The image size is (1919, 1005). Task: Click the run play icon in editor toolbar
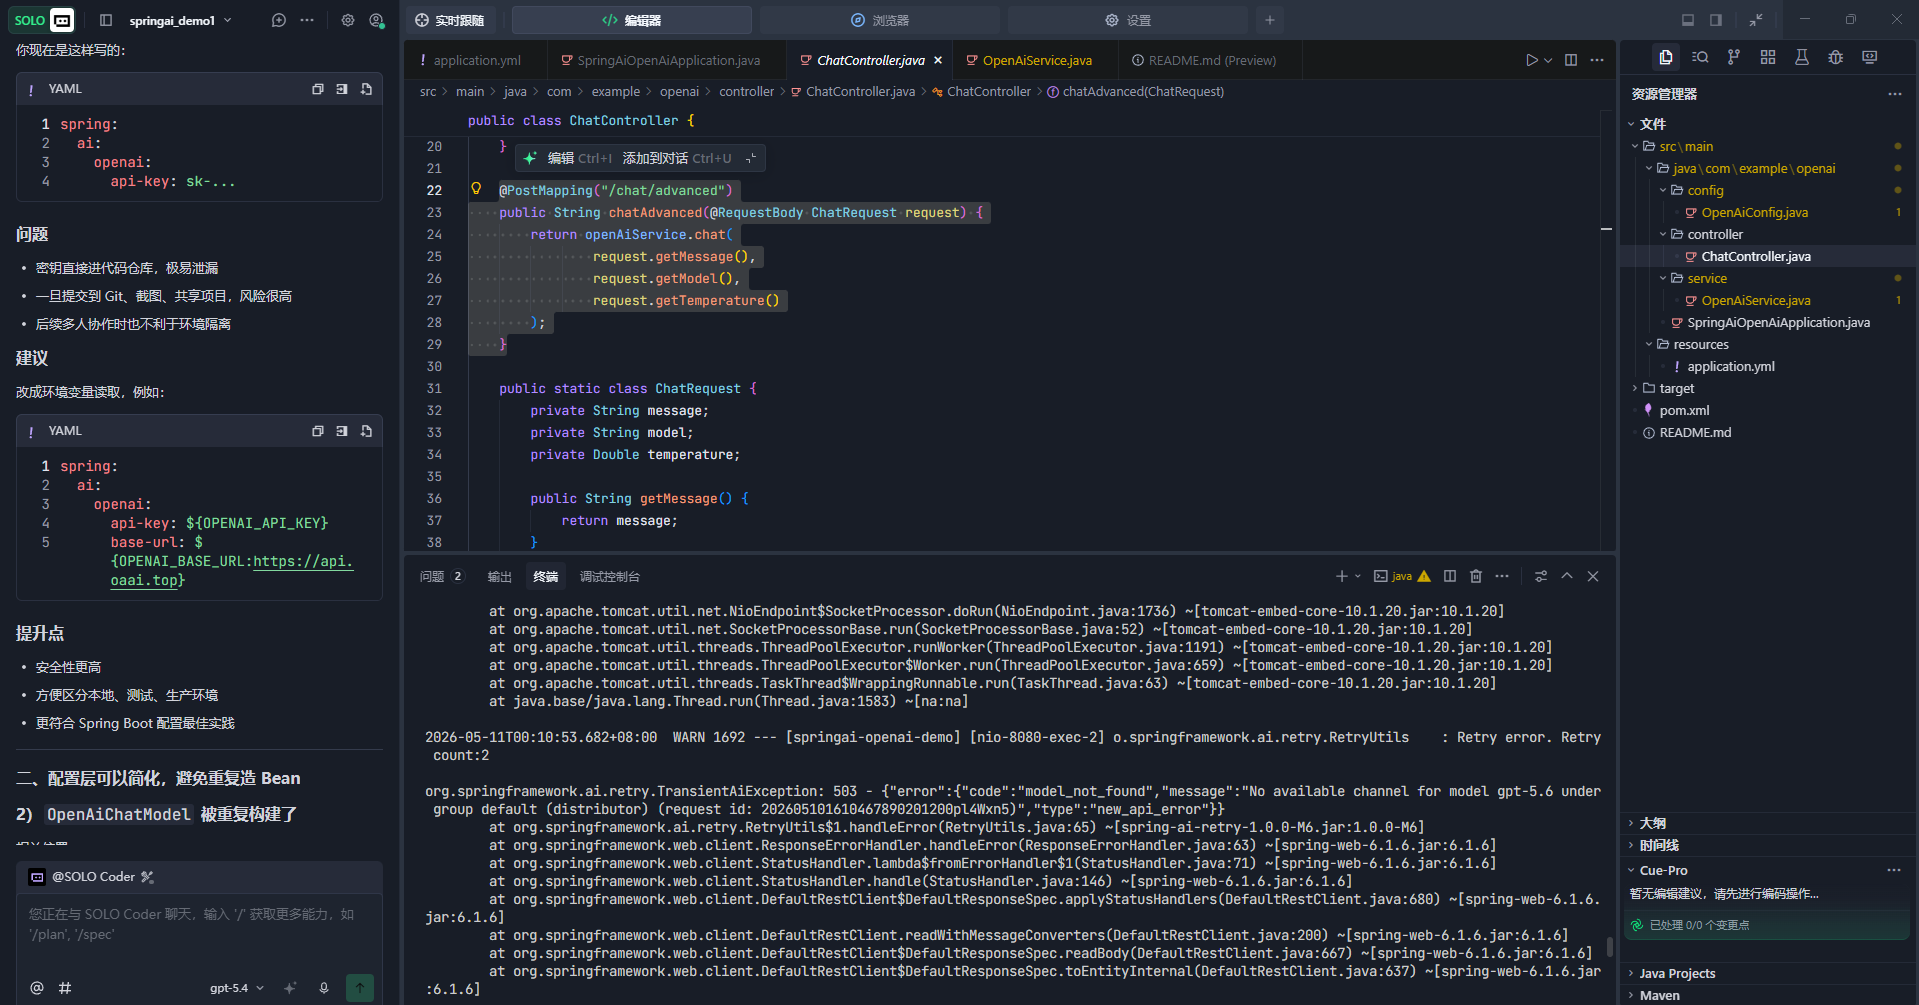1531,60
